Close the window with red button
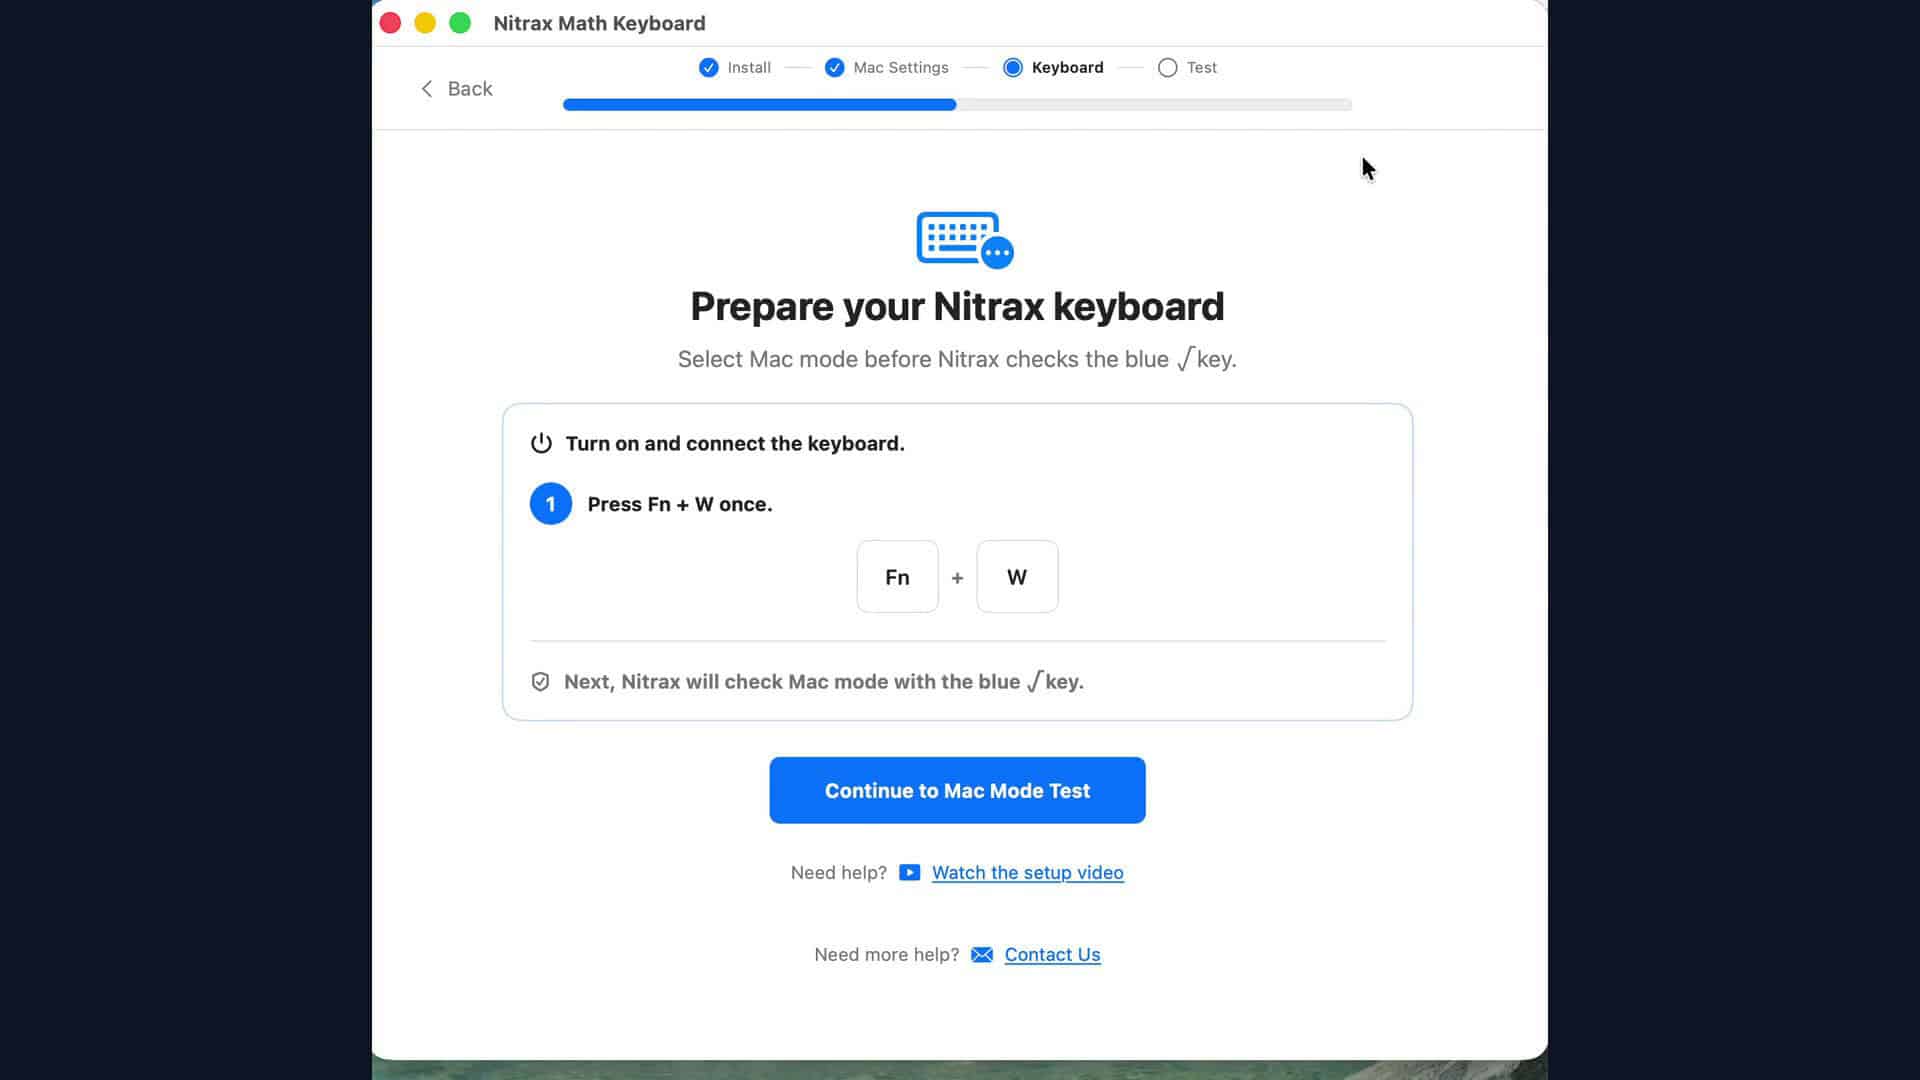 point(390,23)
